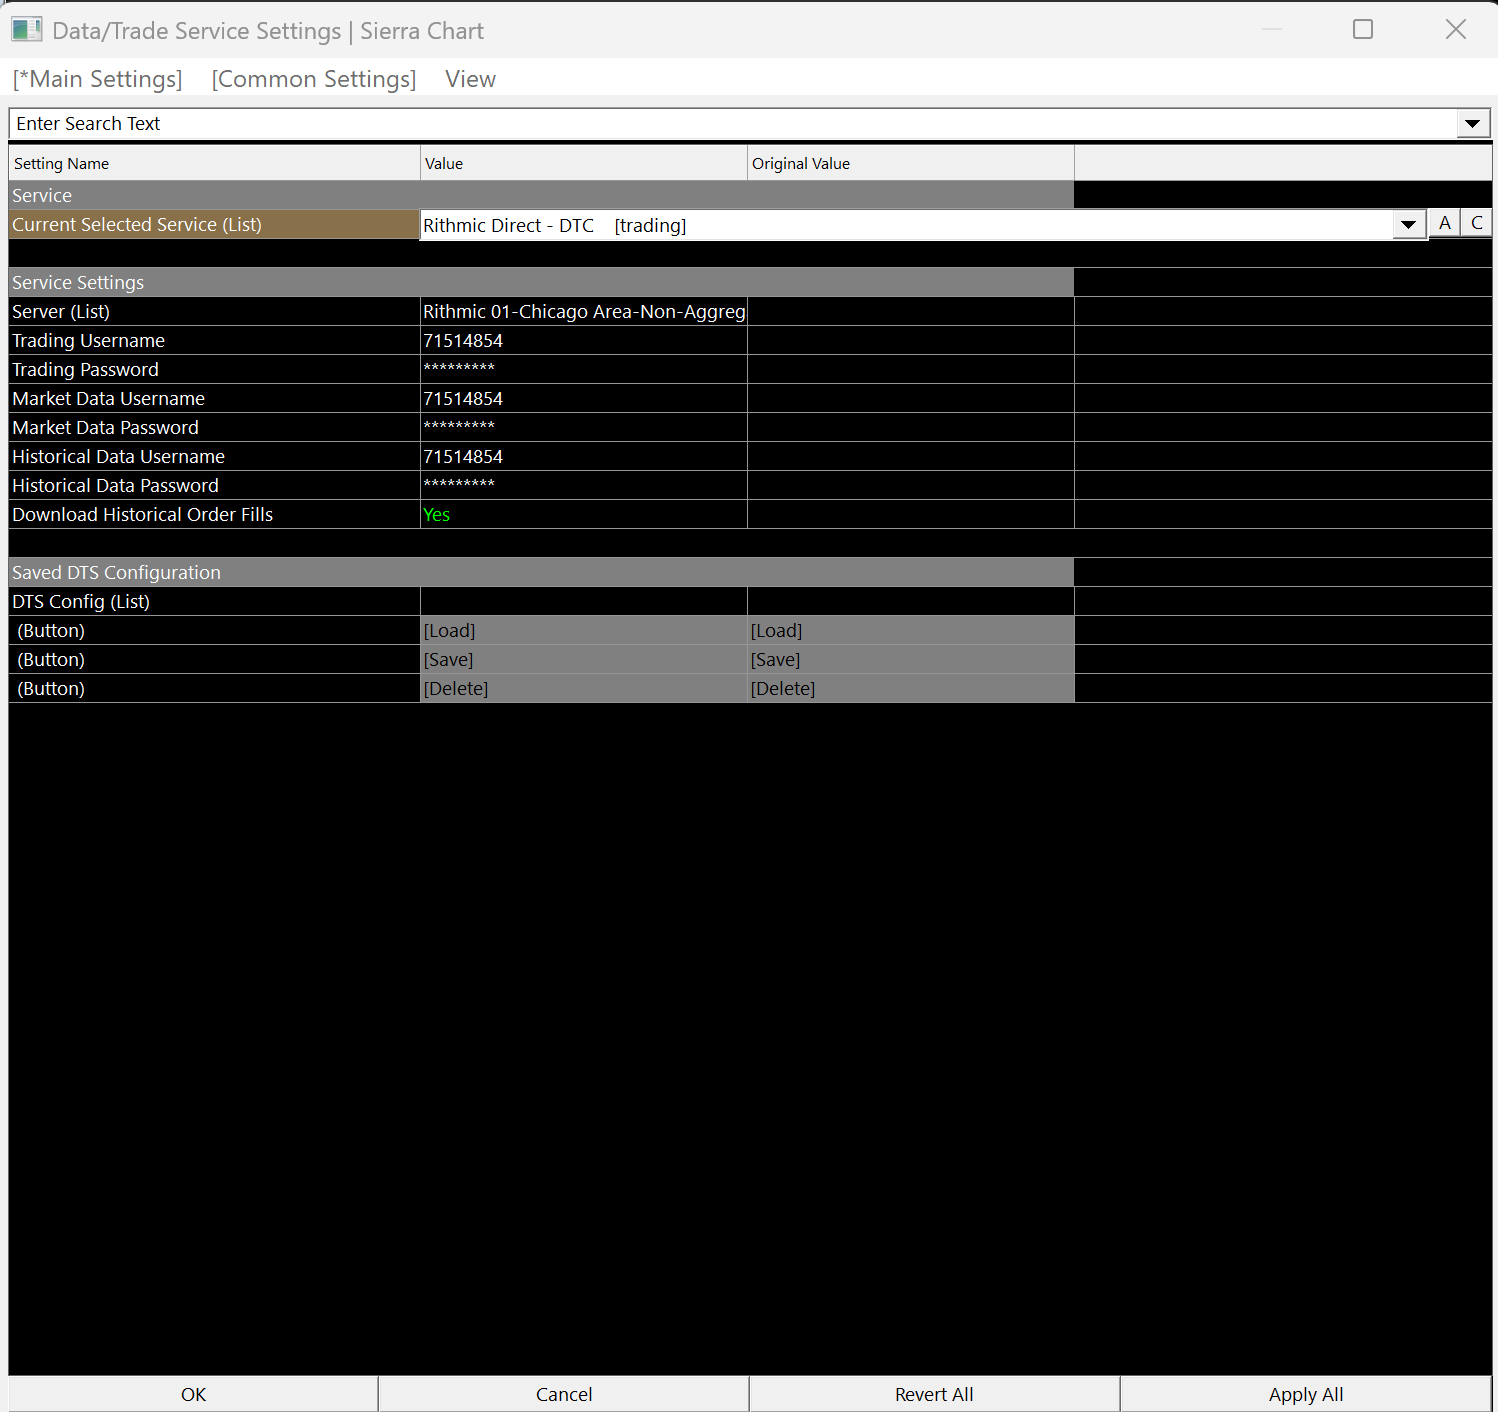Open the DTS Config list value cell
1498x1412 pixels.
click(584, 602)
